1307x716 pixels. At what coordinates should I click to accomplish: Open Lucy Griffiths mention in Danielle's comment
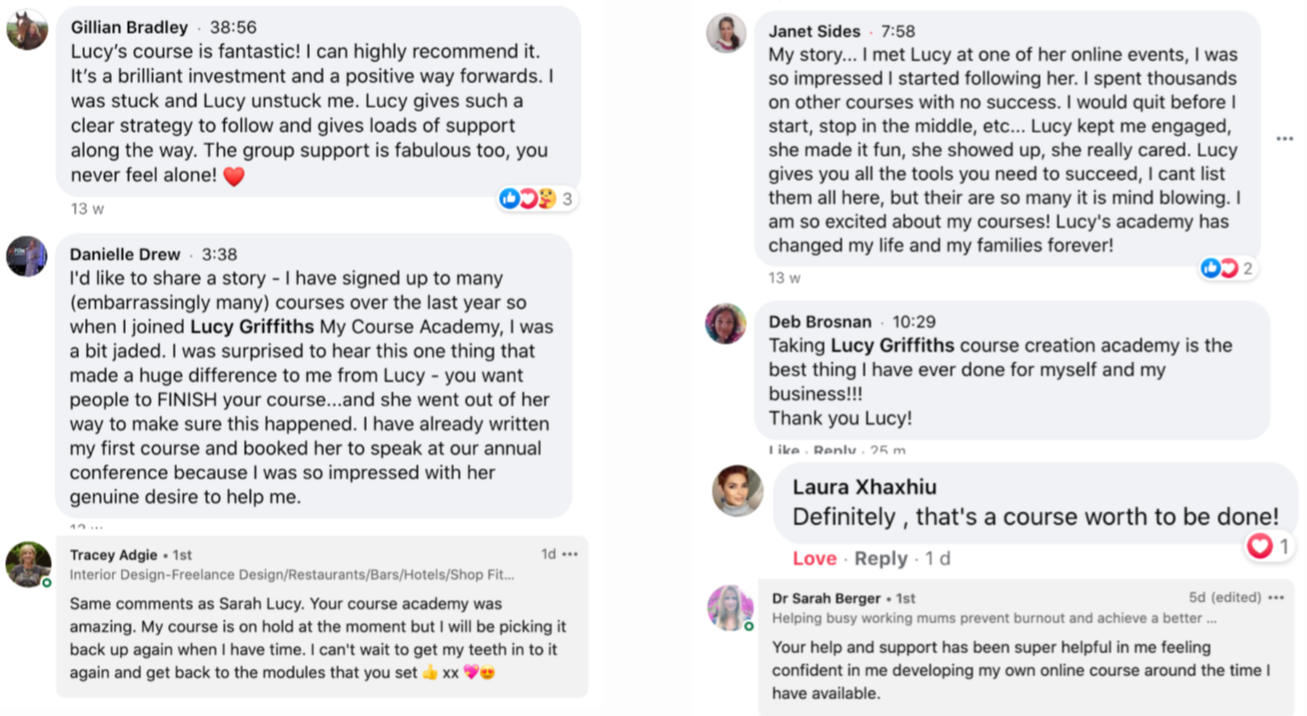tap(252, 327)
